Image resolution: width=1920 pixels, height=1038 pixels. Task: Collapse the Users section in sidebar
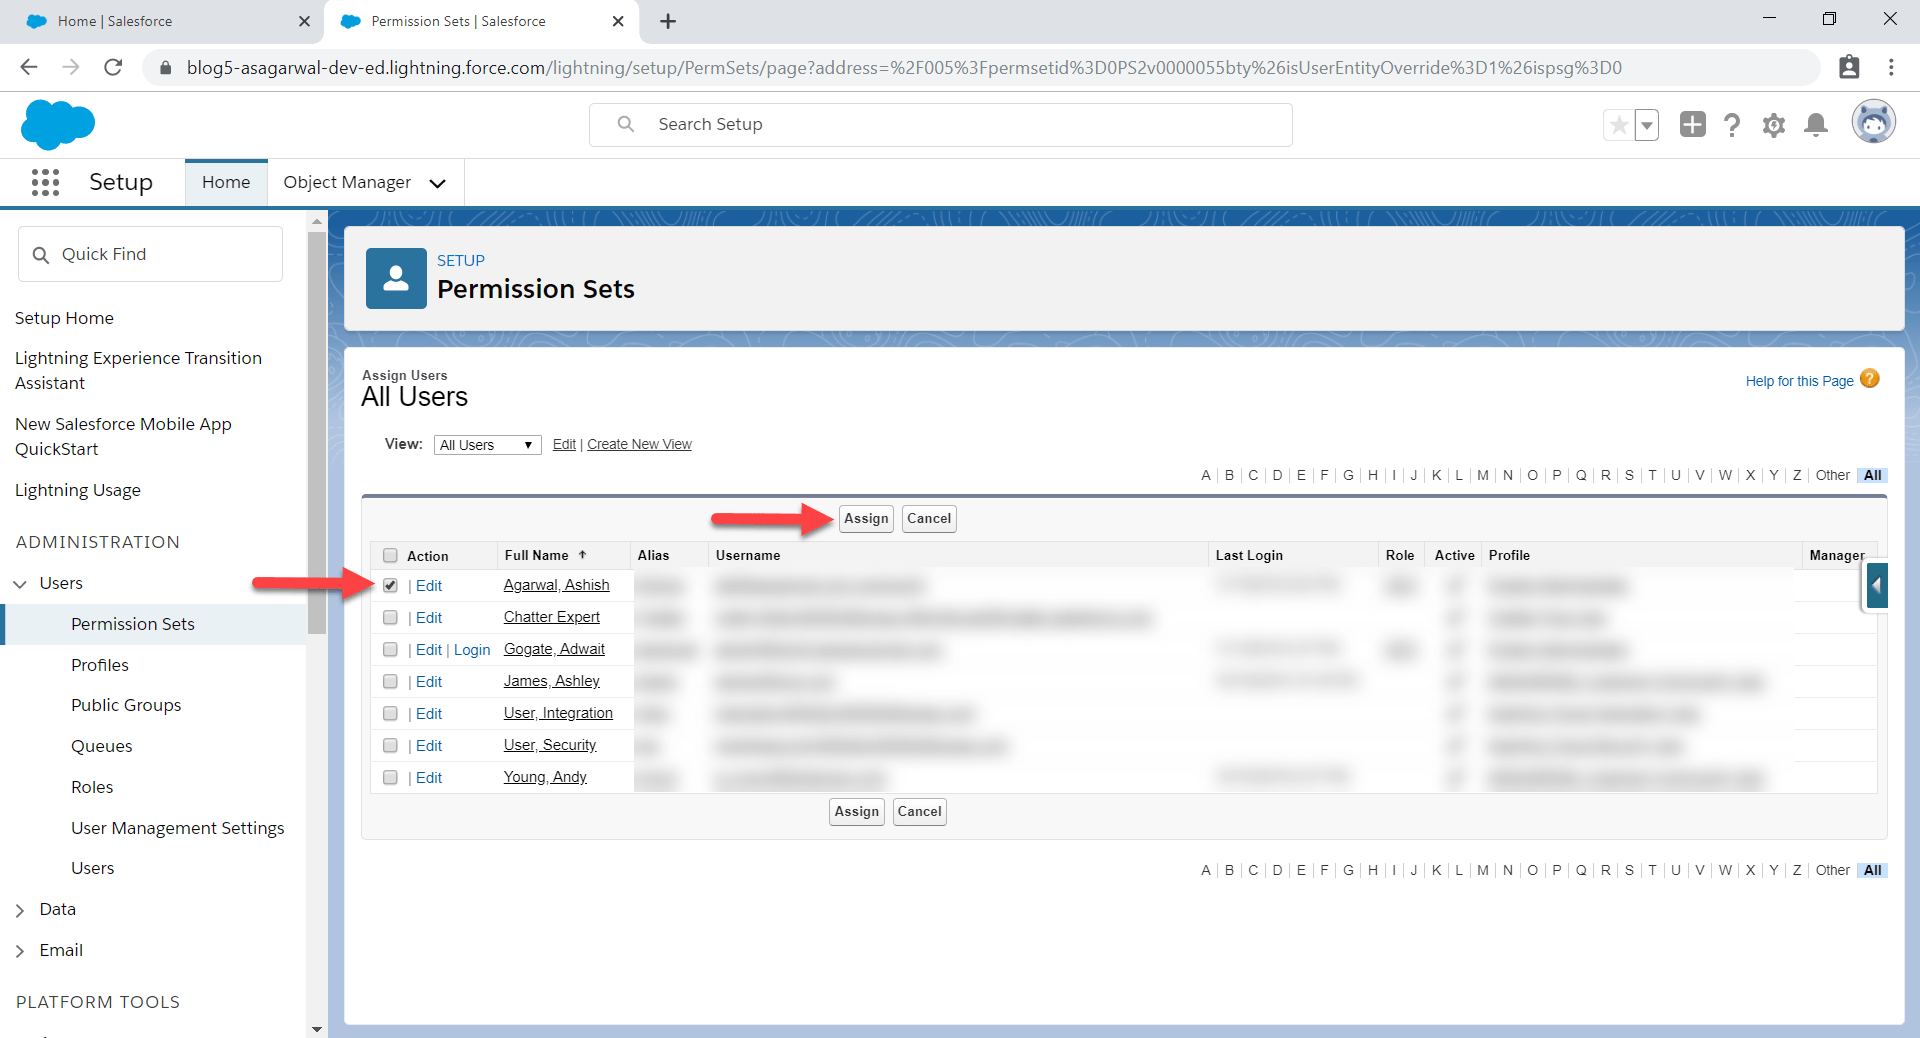click(20, 584)
